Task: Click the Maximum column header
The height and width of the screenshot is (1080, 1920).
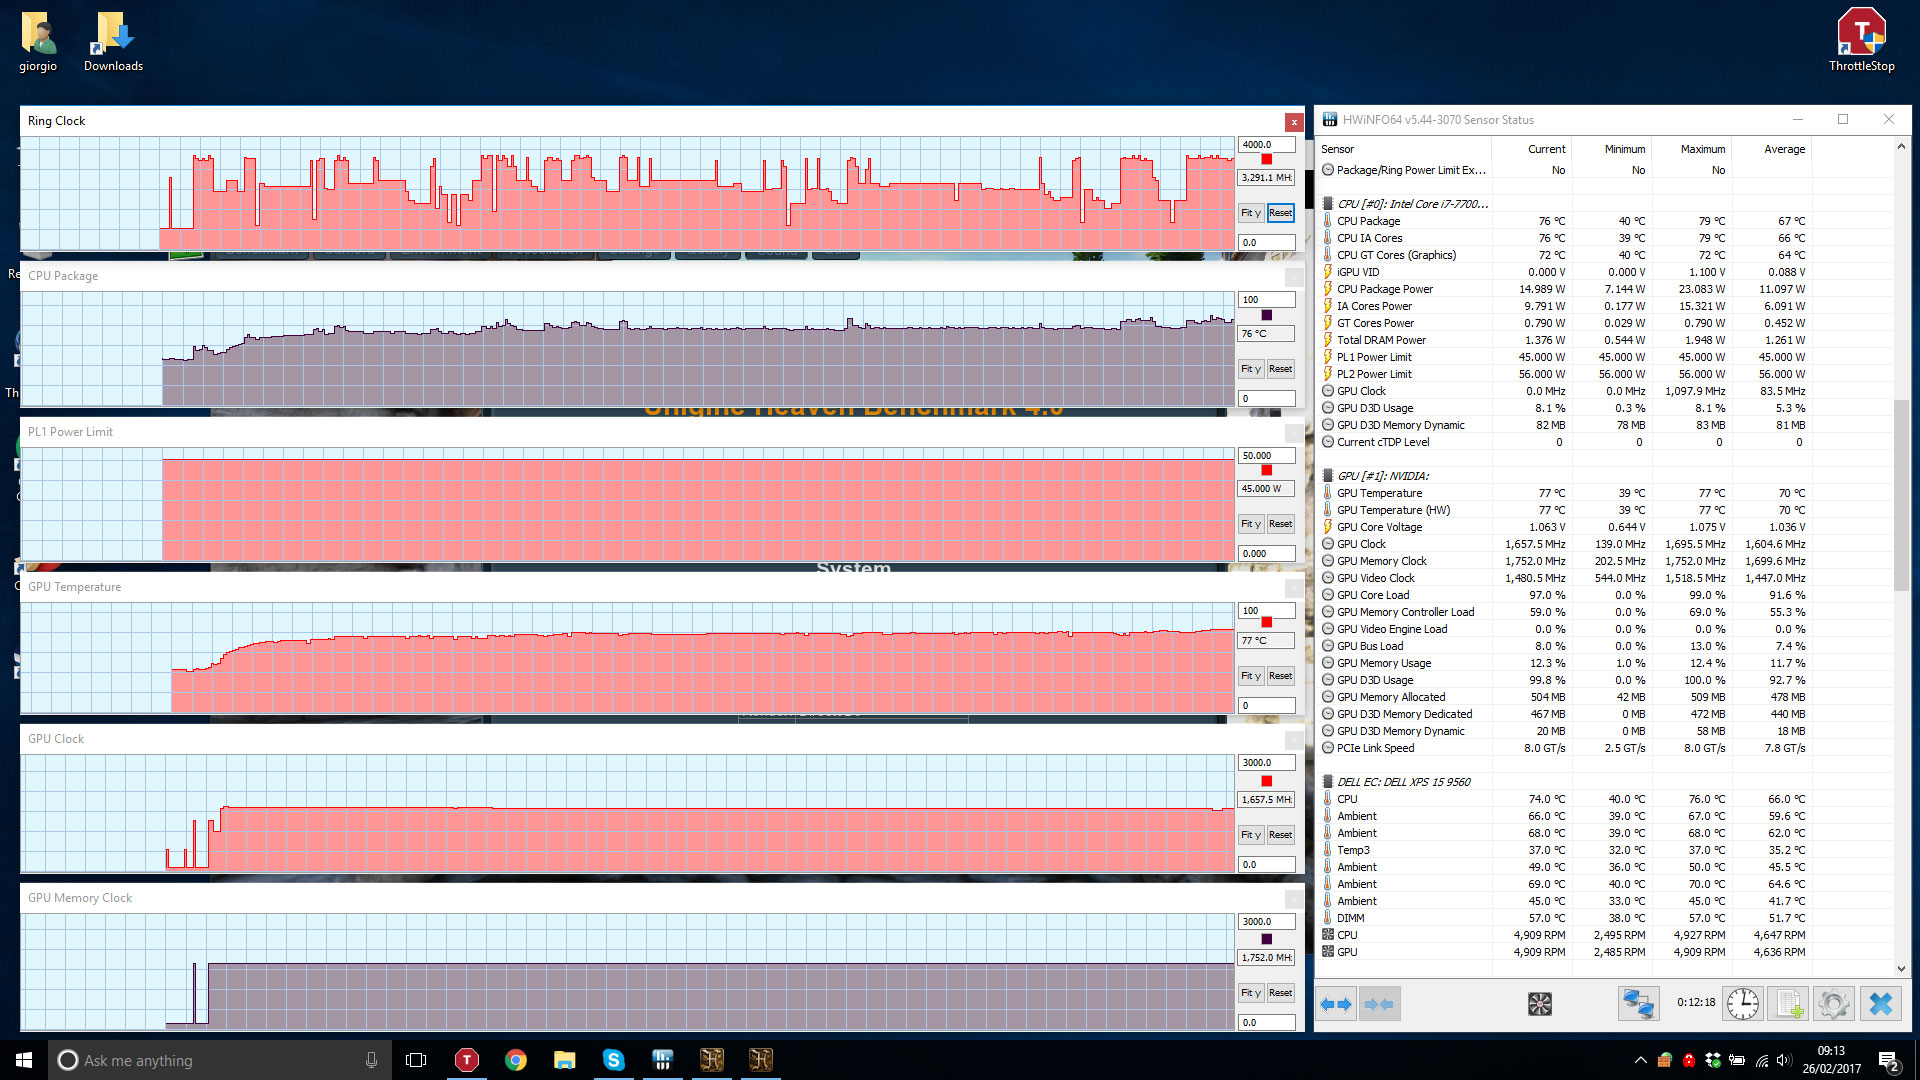Action: (1690, 149)
